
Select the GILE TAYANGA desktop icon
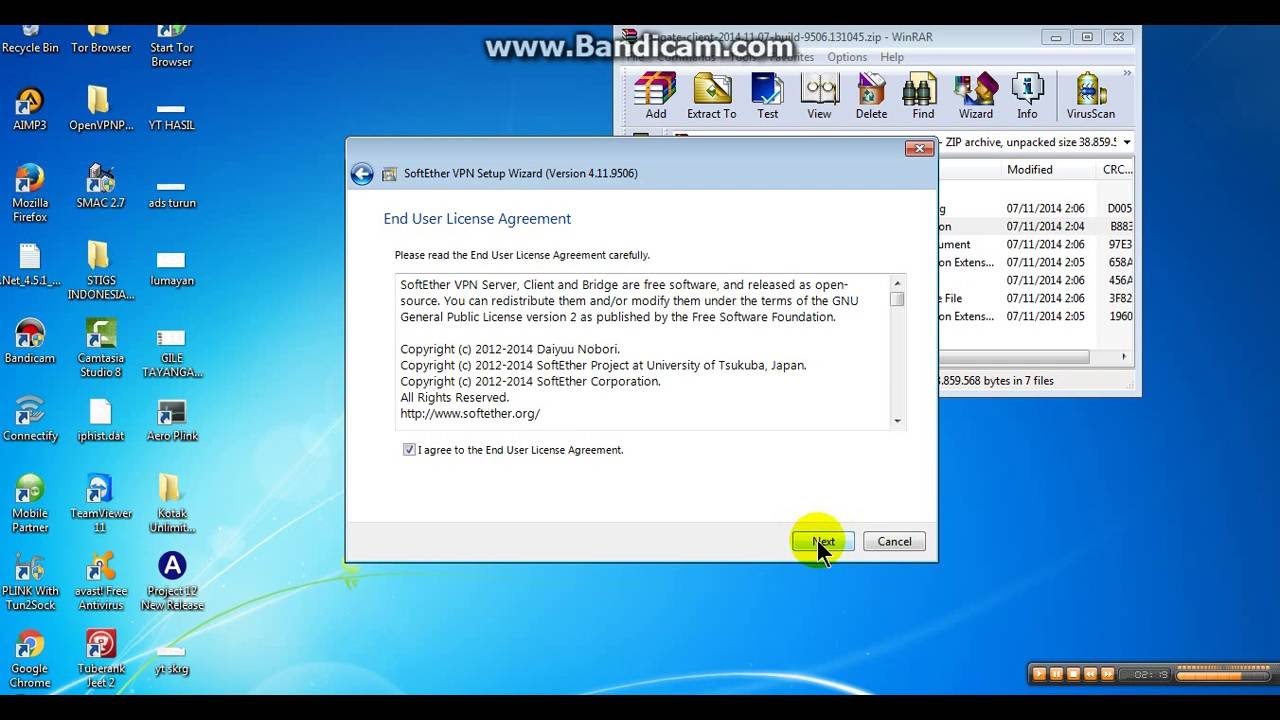tap(172, 354)
